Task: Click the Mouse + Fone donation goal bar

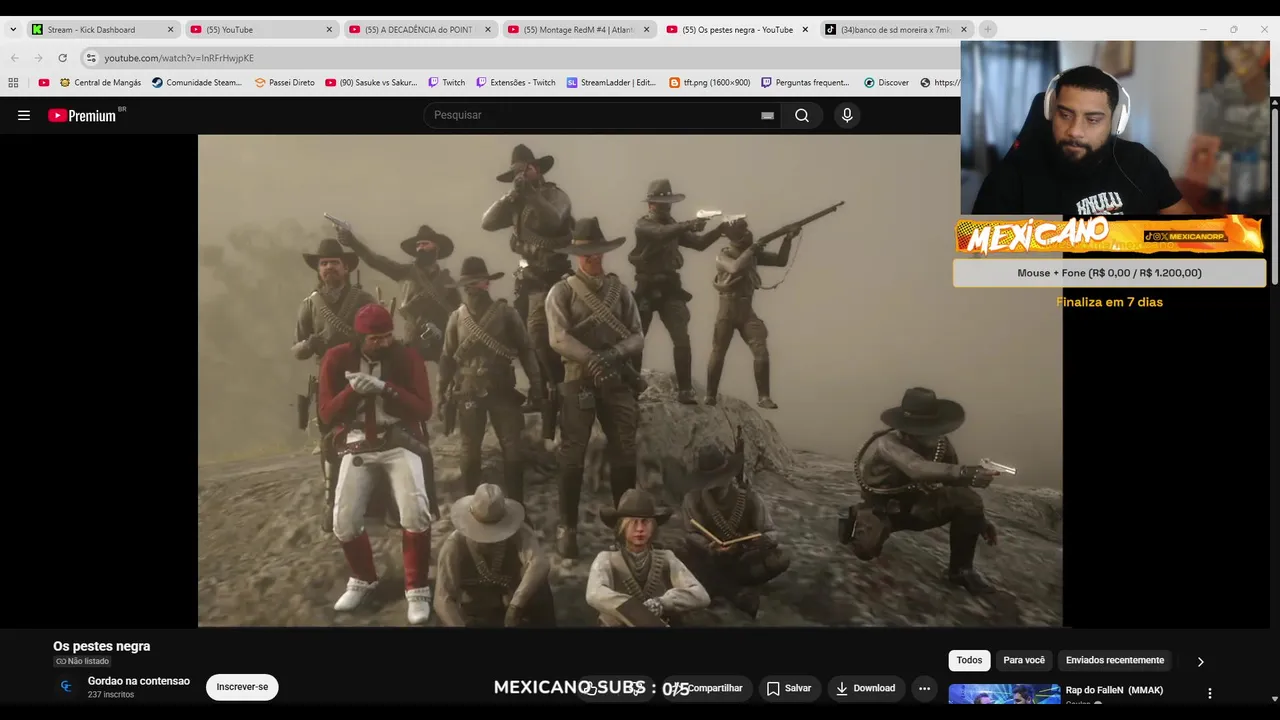Action: pyautogui.click(x=1109, y=273)
